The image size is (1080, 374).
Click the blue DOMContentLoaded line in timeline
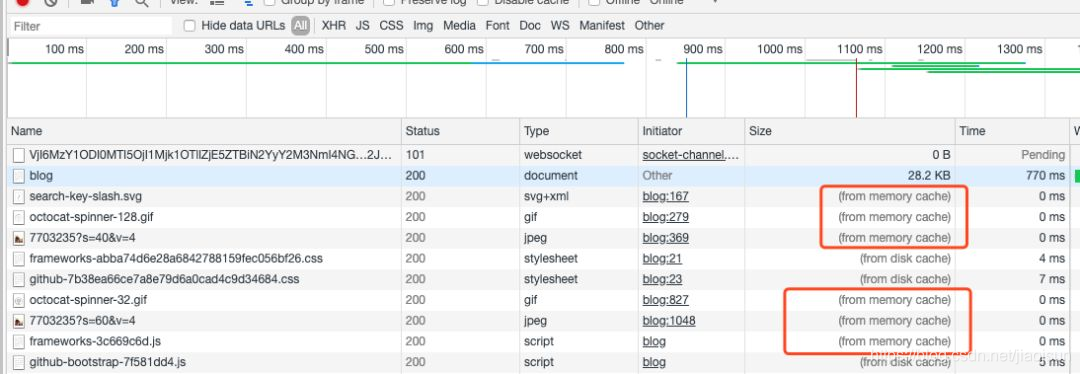[686, 88]
